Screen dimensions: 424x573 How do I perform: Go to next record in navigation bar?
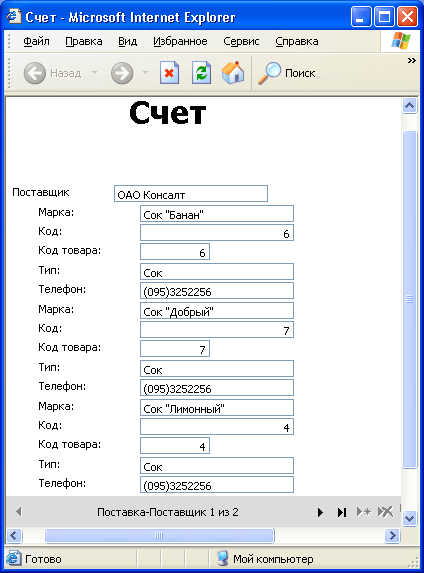click(x=320, y=512)
